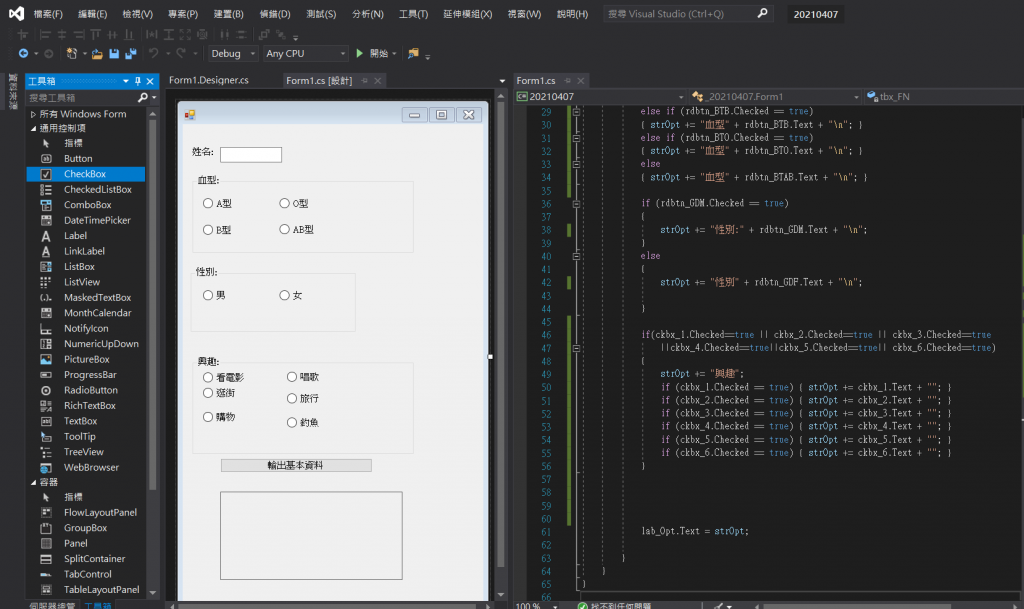
Task: Click the navigate backward arrow icon
Action: coord(23,53)
